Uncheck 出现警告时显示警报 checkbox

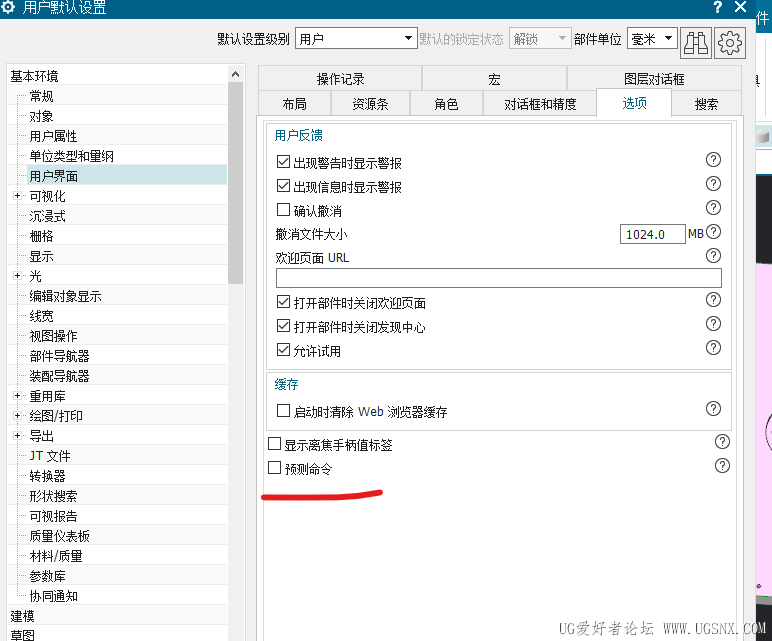click(x=283, y=161)
